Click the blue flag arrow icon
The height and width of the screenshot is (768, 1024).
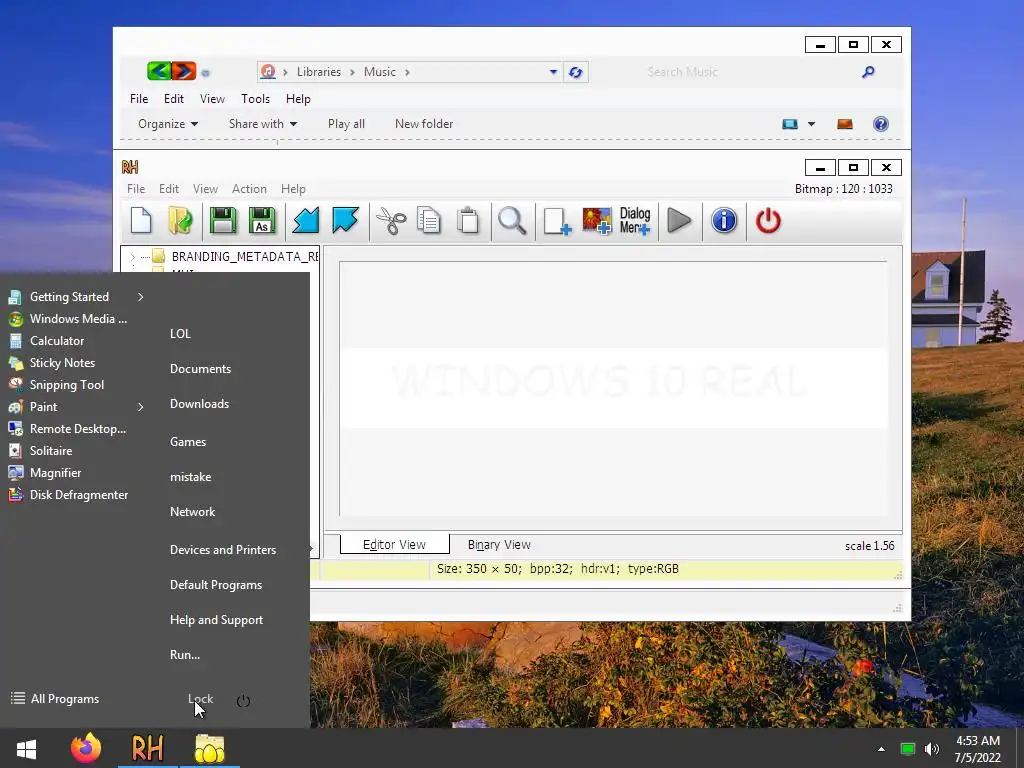tap(345, 220)
